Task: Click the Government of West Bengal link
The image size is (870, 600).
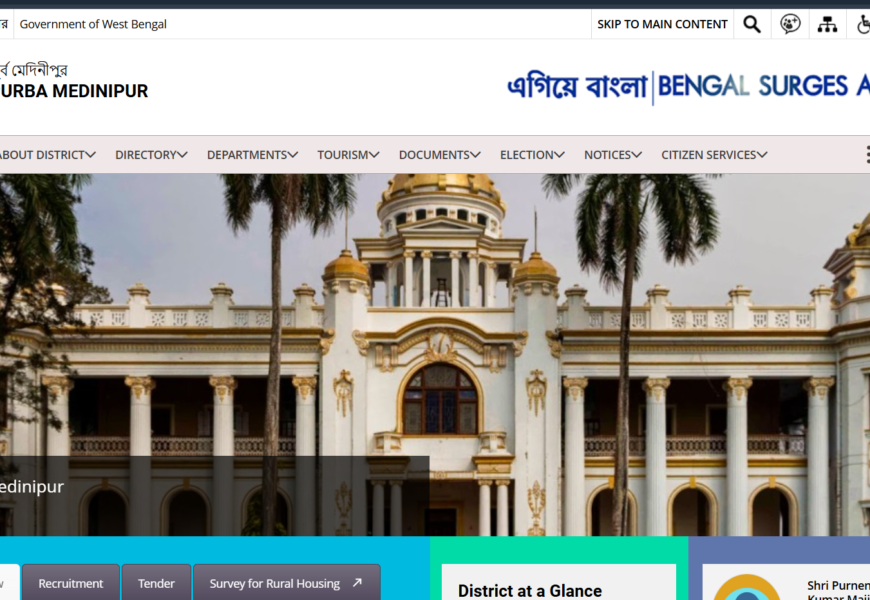Action: (93, 24)
